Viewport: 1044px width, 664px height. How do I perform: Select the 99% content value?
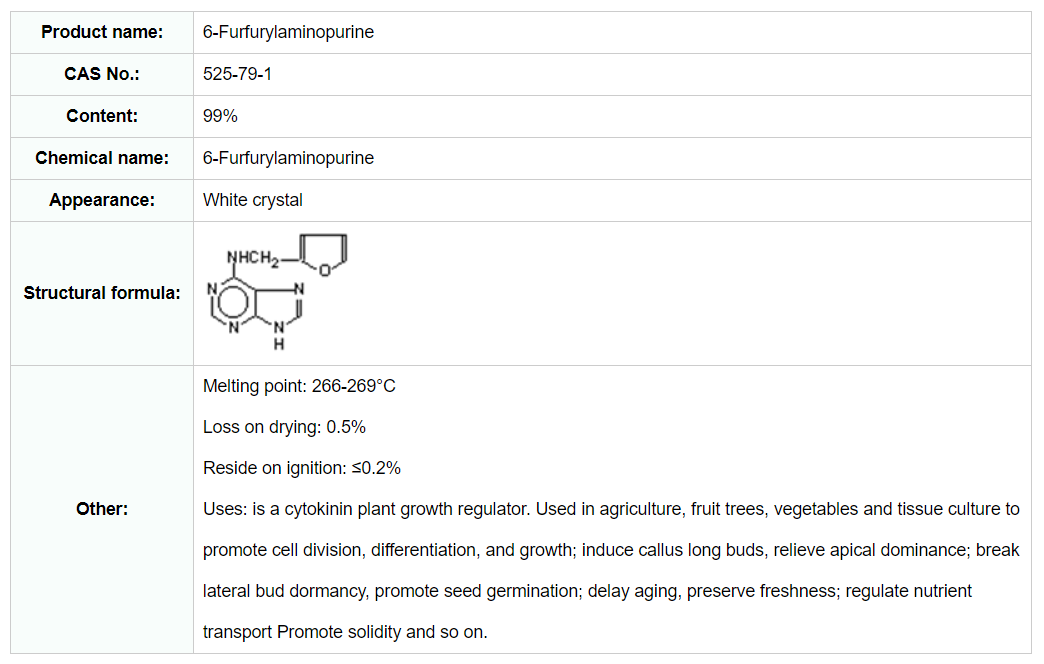220,116
